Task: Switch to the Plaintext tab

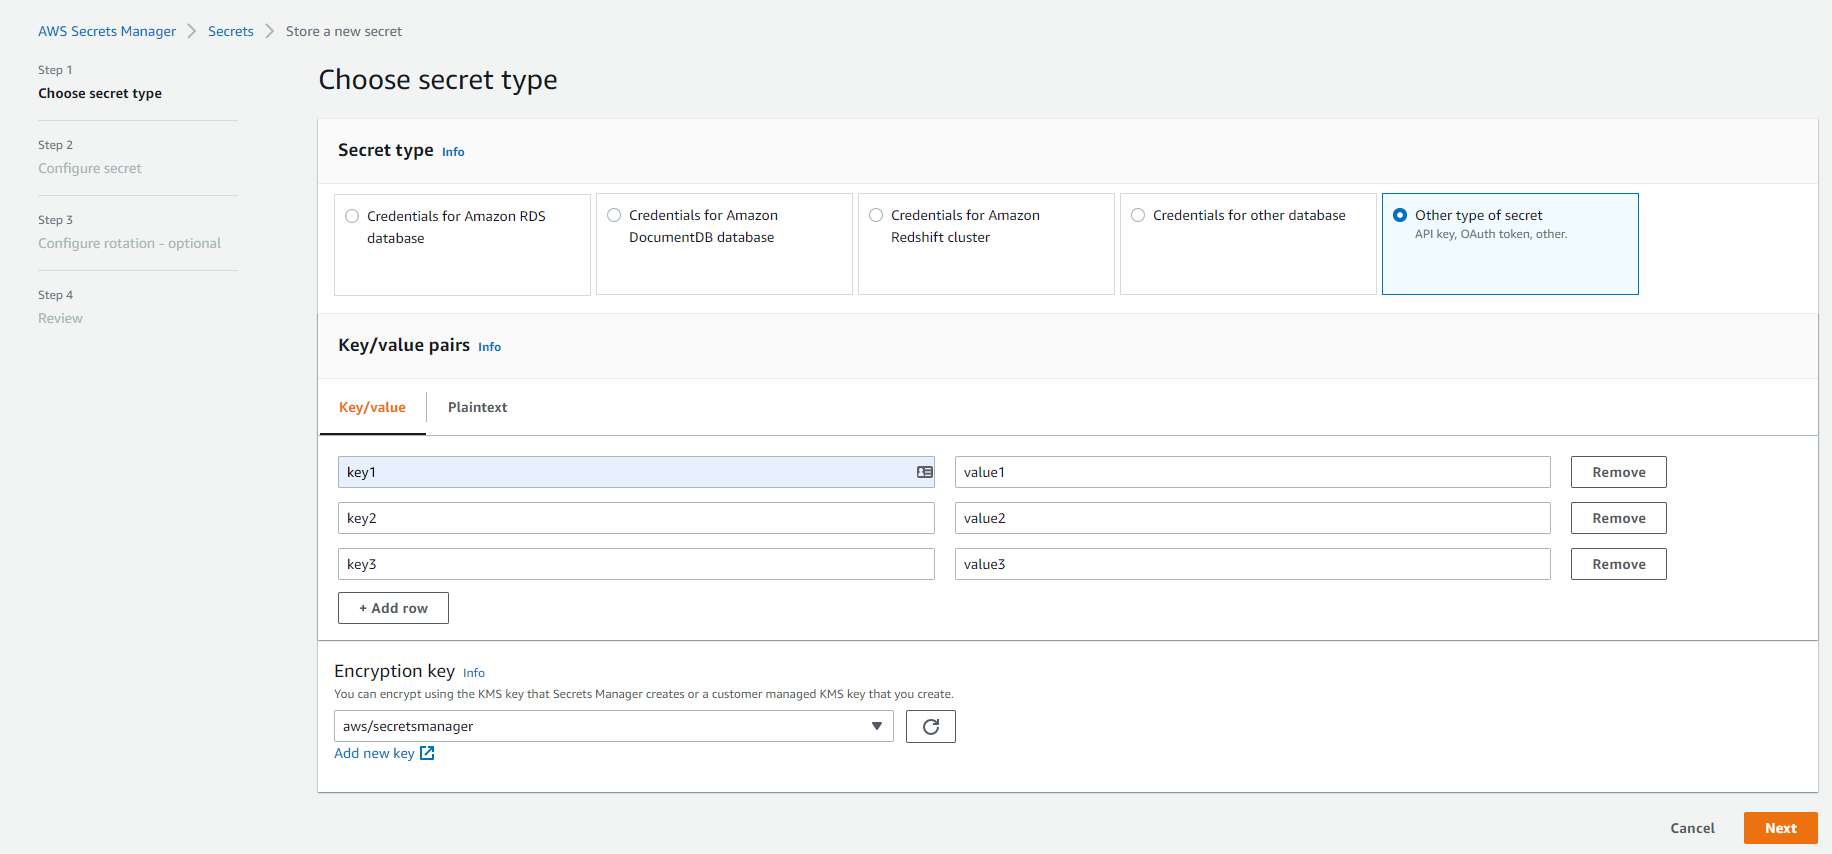Action: 477,408
